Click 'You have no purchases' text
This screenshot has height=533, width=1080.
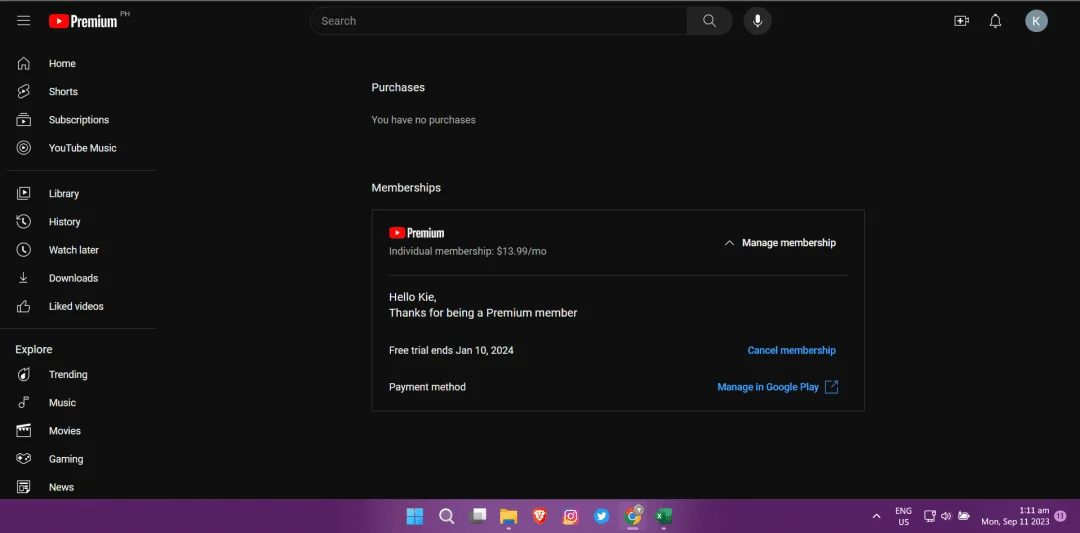[424, 120]
